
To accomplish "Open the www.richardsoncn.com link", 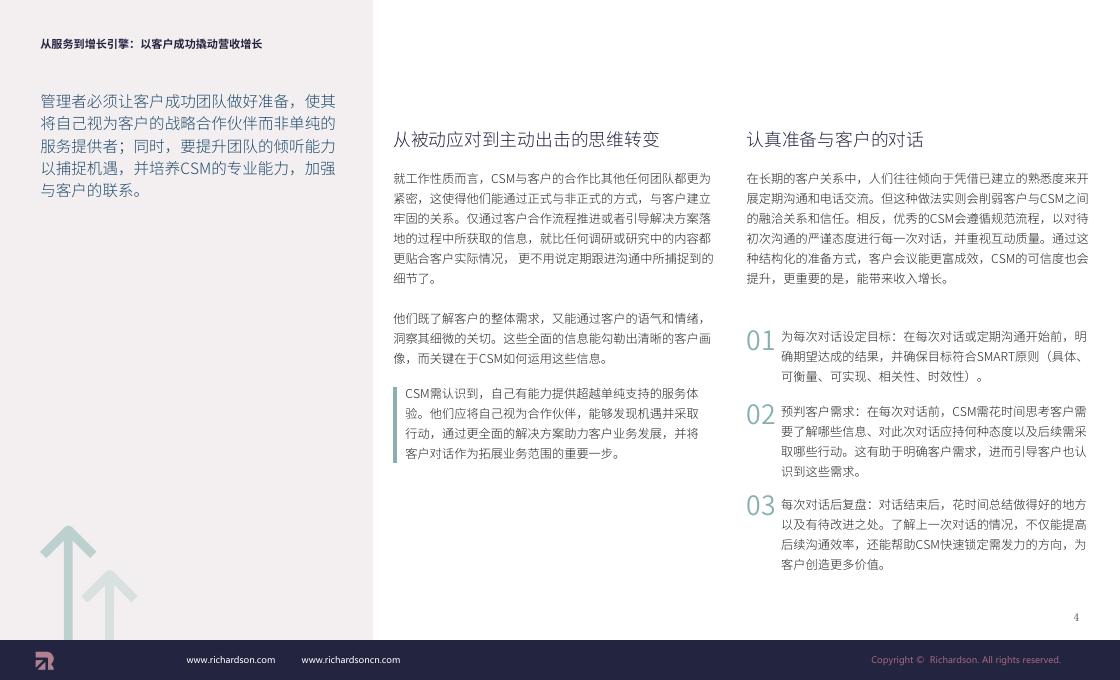I will tap(351, 660).
